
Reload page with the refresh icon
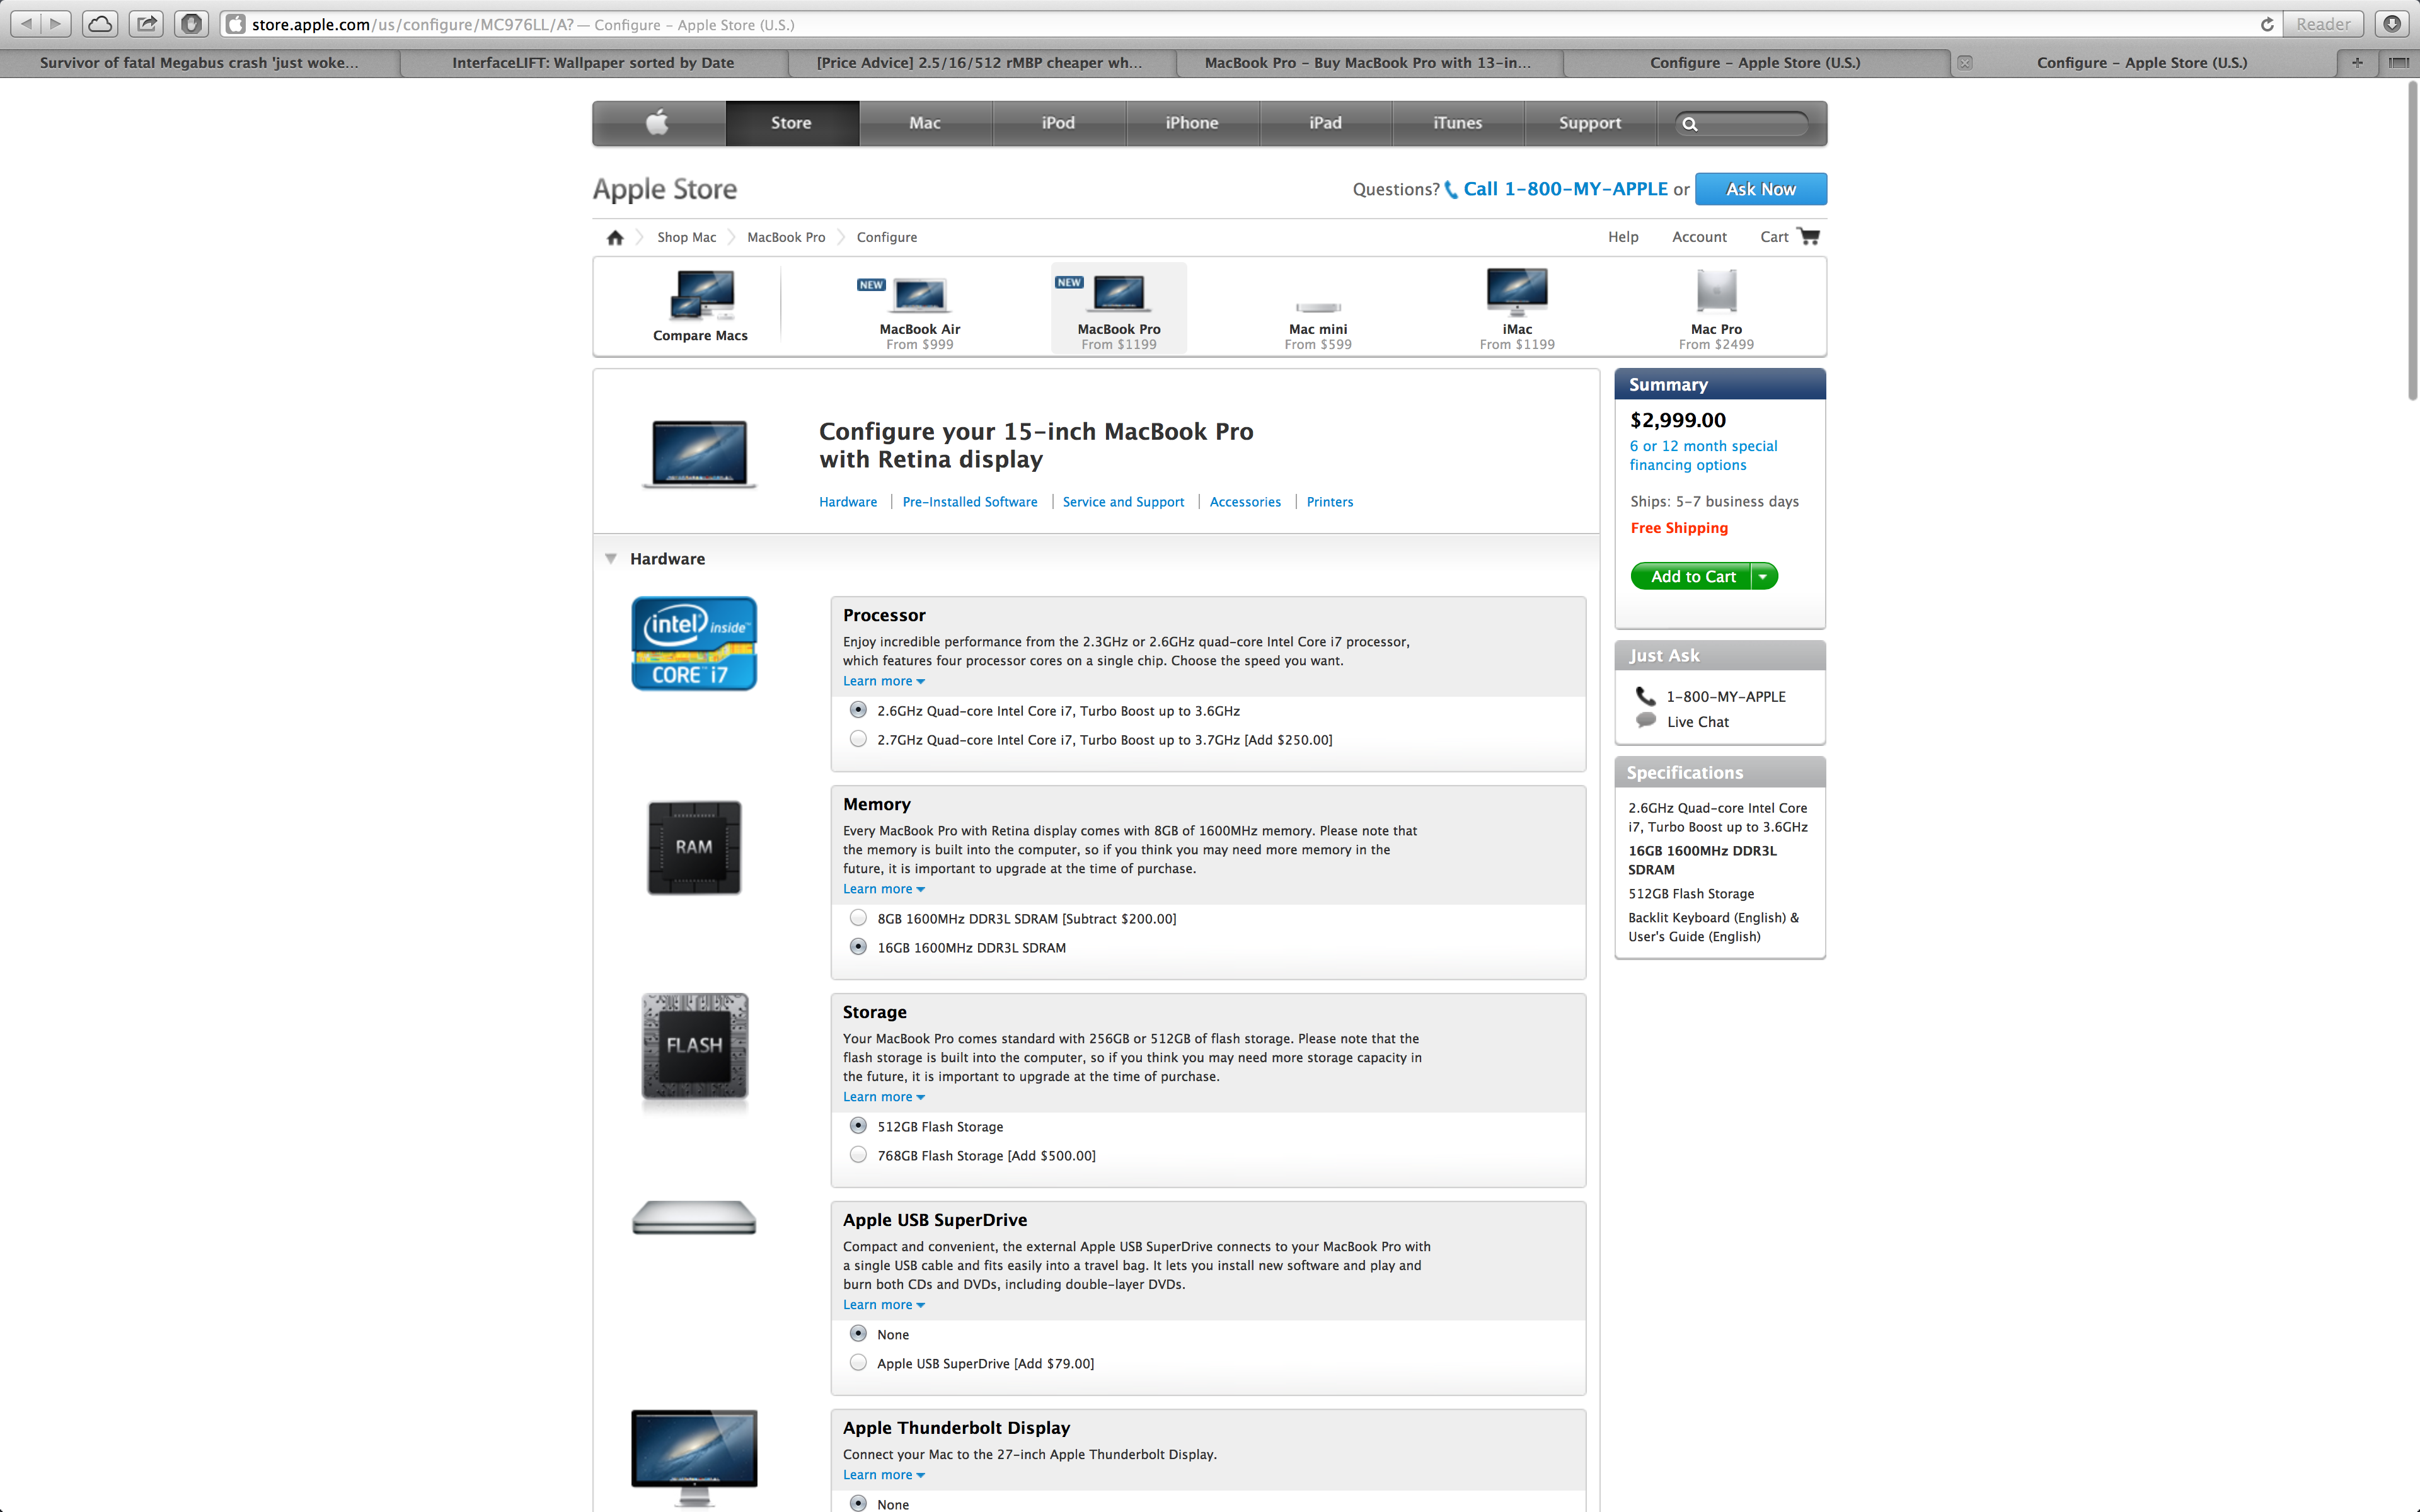[x=2267, y=24]
